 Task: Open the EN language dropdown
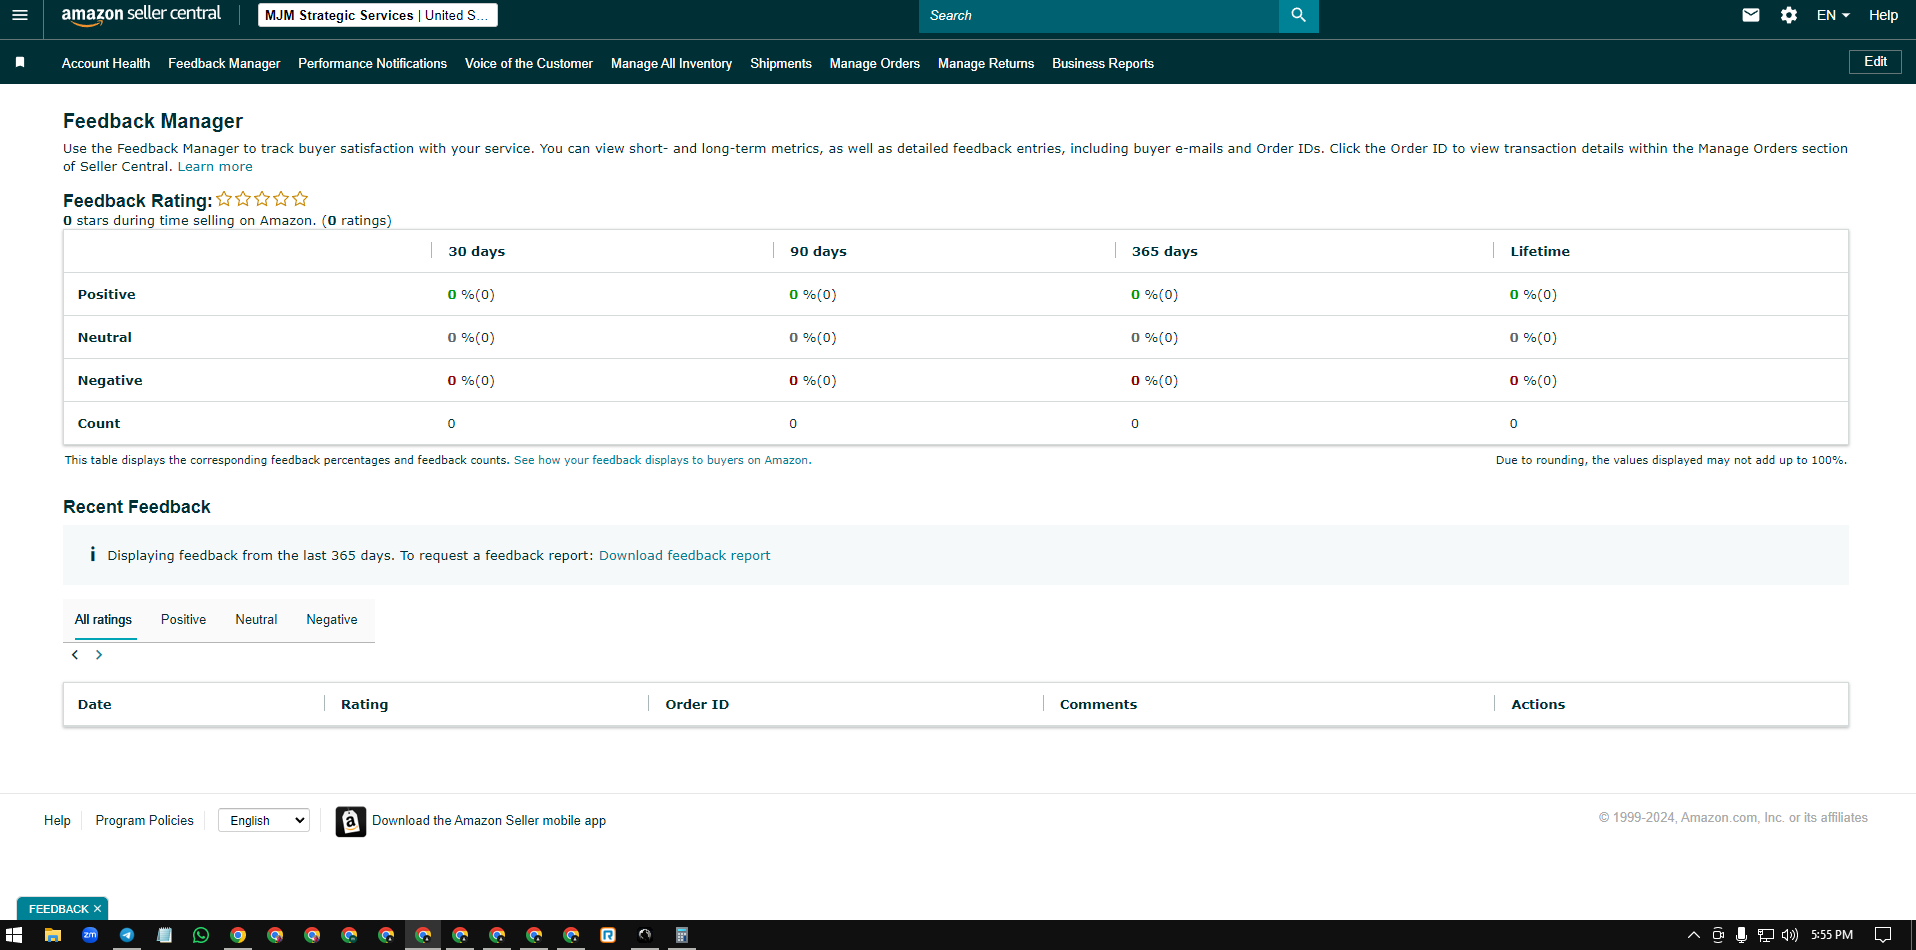pyautogui.click(x=1833, y=15)
